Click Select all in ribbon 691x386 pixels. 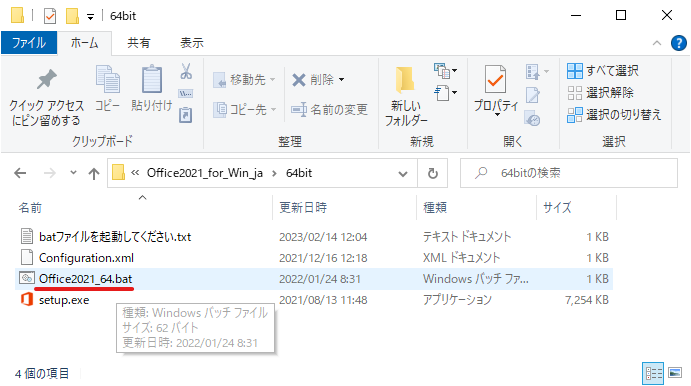[x=602, y=71]
